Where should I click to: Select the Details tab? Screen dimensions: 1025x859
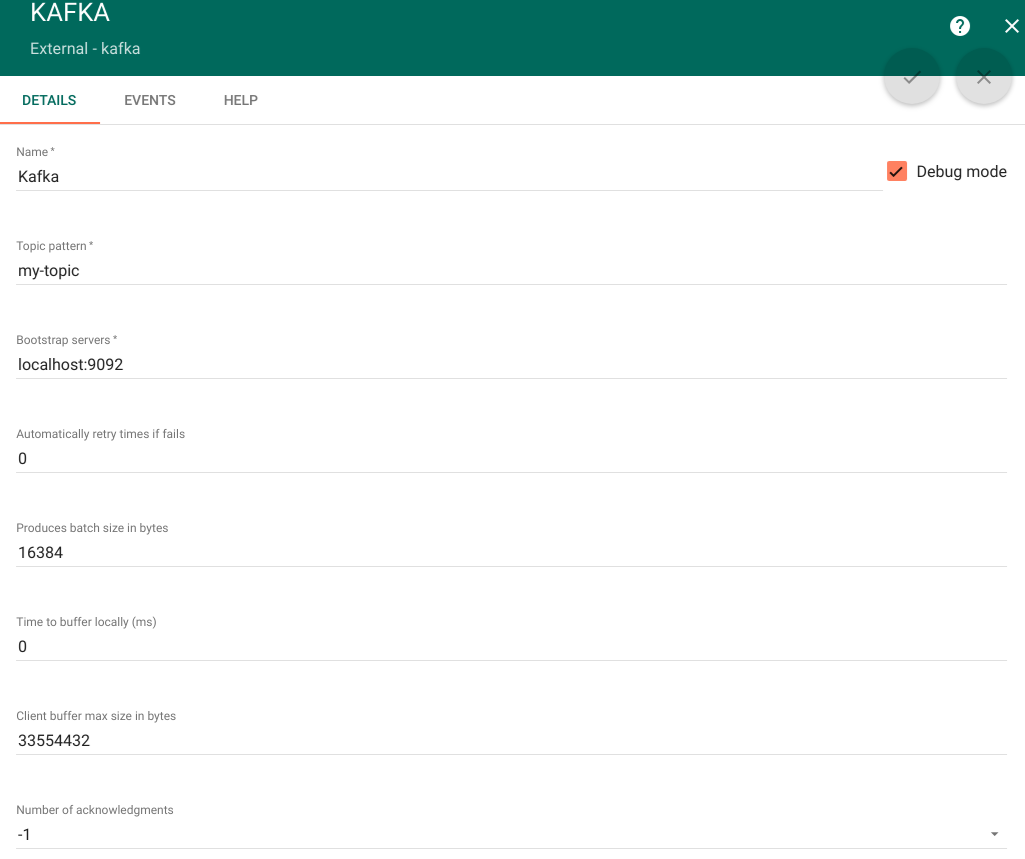(x=49, y=101)
